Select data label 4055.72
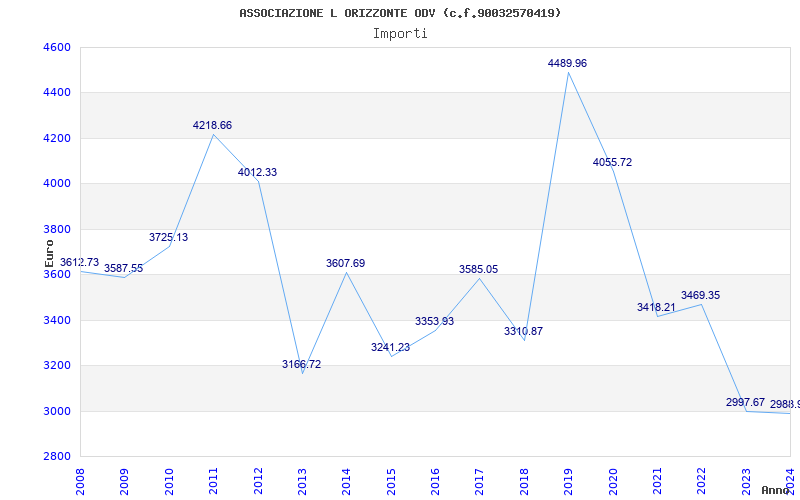 click(x=612, y=163)
